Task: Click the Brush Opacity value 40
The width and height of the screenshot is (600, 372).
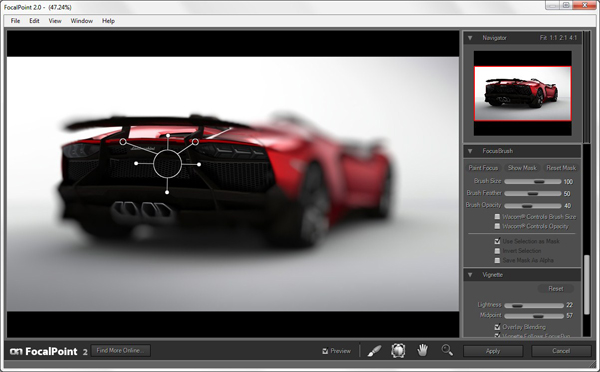Action: tap(567, 206)
